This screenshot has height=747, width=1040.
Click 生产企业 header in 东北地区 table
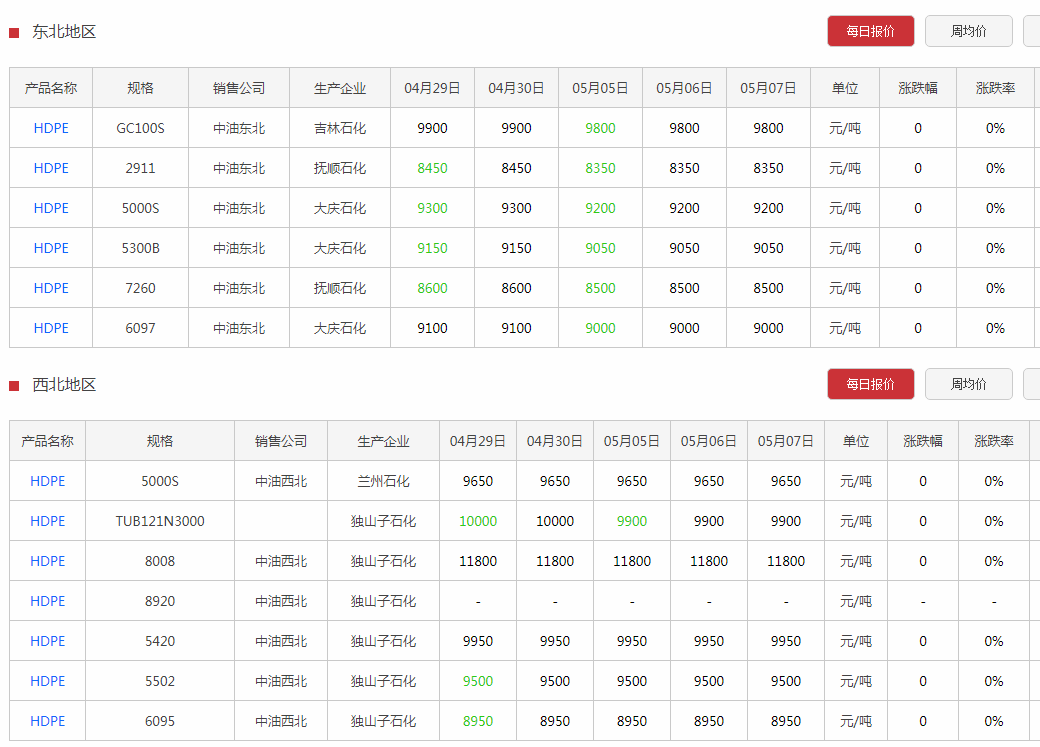340,88
